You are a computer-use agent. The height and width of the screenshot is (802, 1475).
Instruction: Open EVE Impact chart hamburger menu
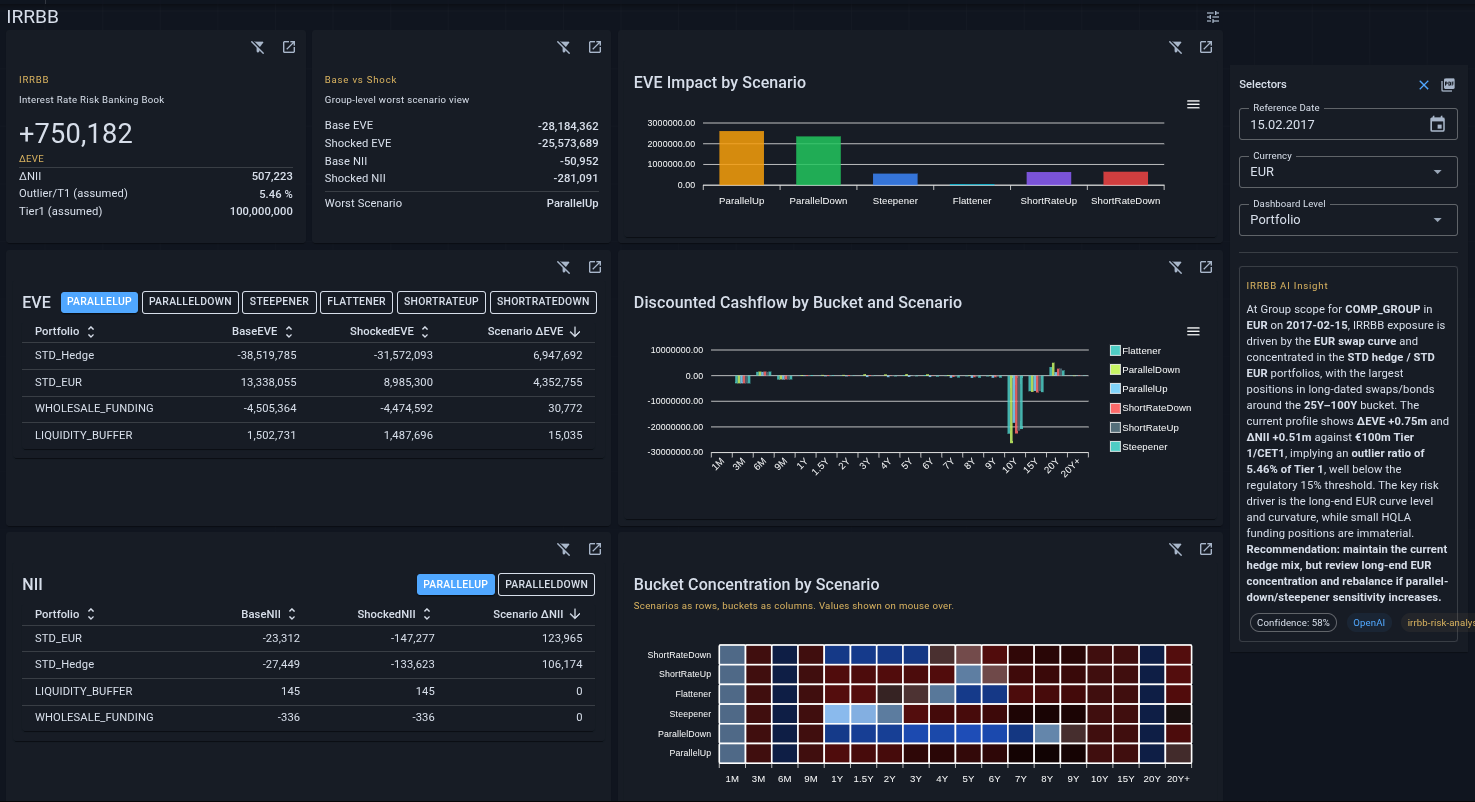(x=1193, y=104)
